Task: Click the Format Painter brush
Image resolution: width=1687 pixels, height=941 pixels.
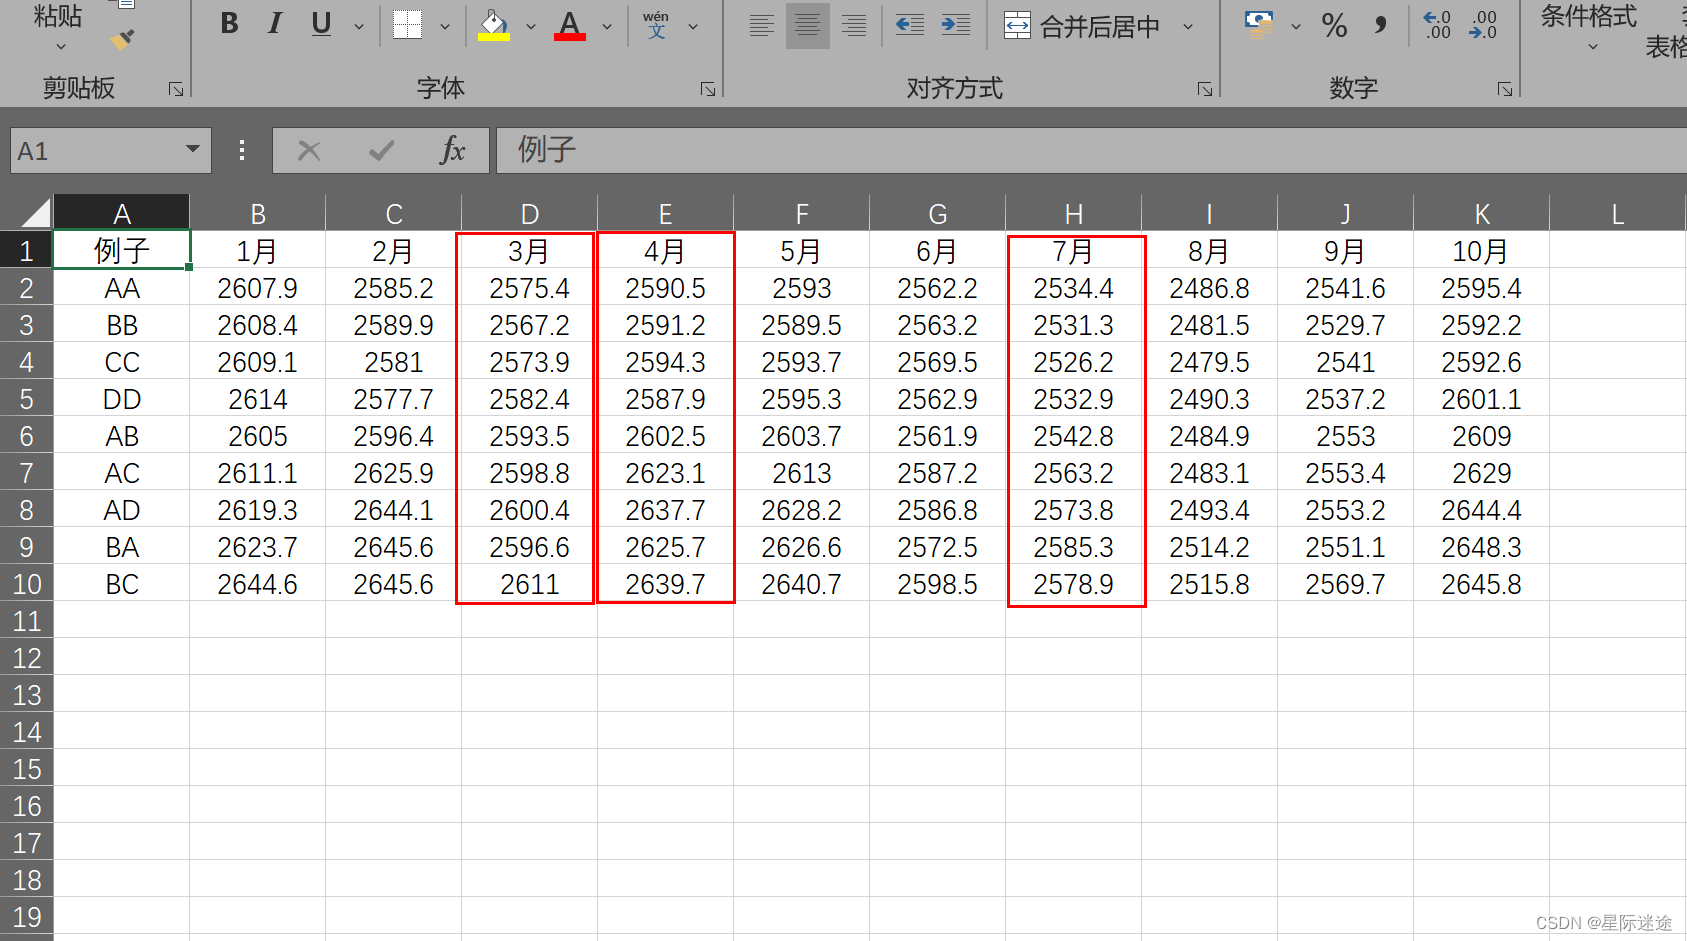Action: point(122,40)
